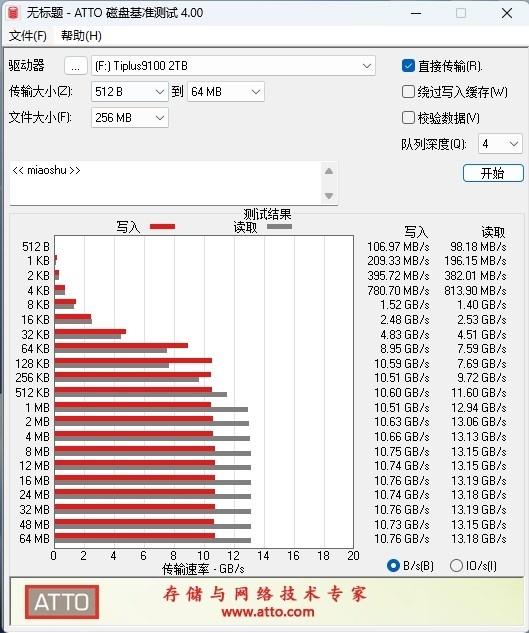Minimize the ATTO window

click(x=416, y=13)
